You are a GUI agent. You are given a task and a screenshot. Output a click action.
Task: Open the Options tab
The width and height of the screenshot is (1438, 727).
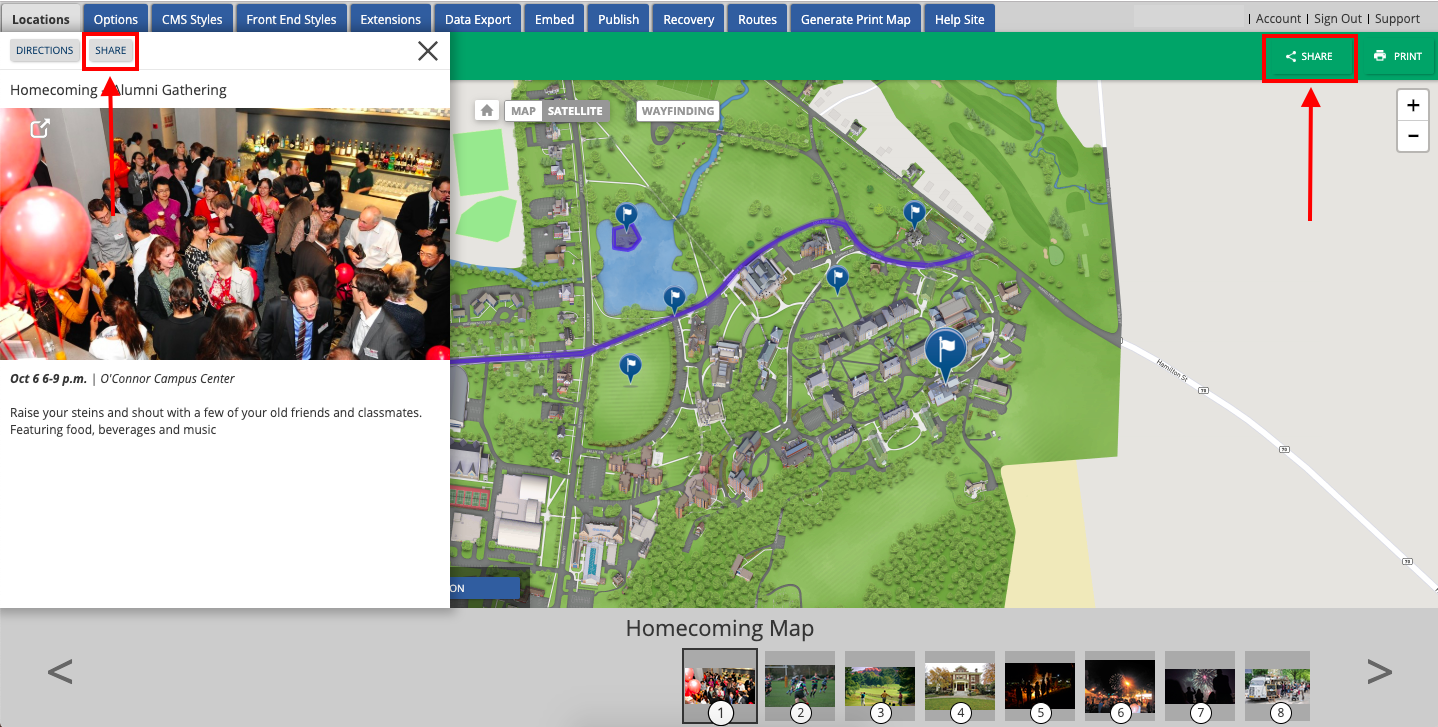point(115,17)
